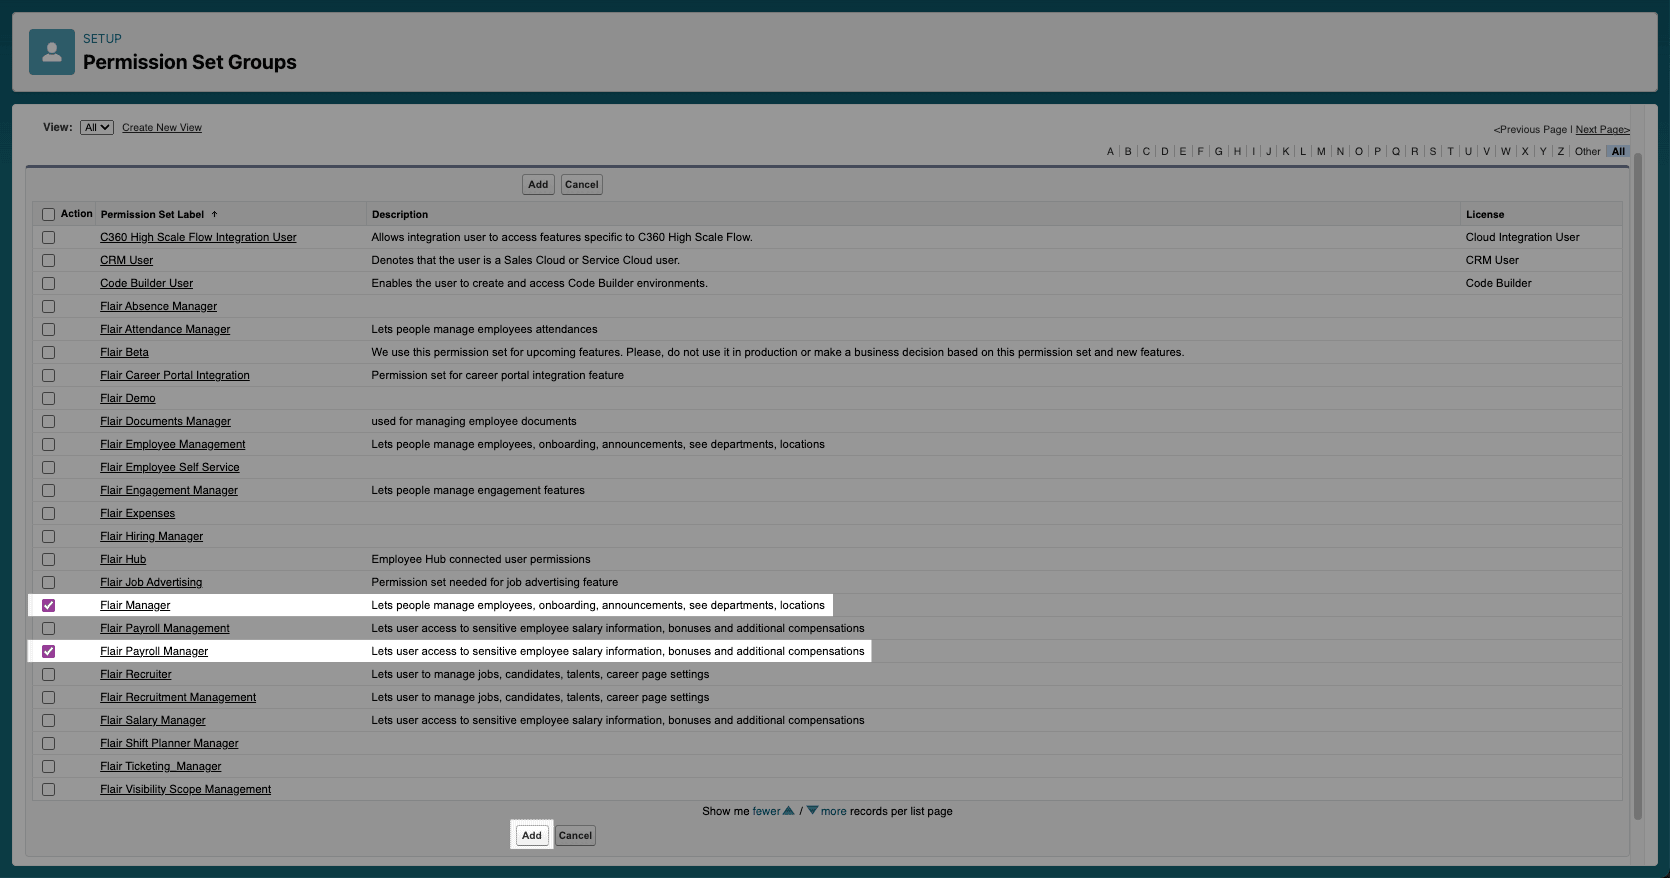1670x878 pixels.
Task: Click the Cloud Integration User license cell
Action: (1522, 237)
